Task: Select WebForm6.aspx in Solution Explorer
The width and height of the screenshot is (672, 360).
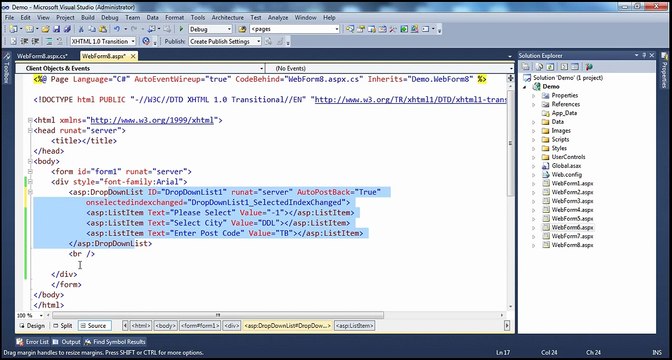Action: click(x=572, y=228)
